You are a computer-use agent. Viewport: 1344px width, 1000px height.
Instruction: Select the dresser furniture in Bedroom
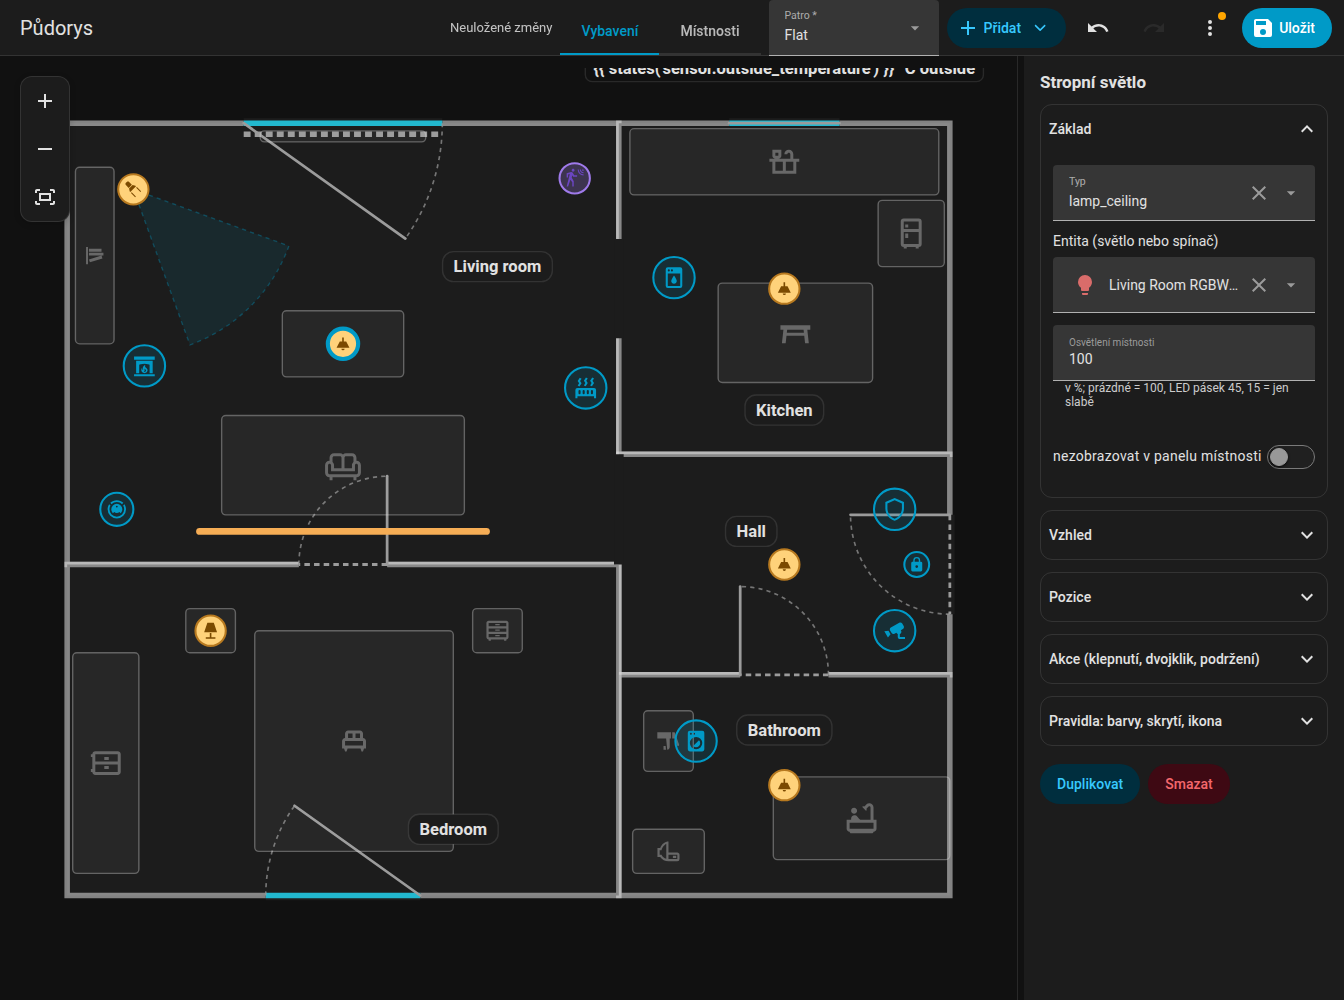[498, 631]
